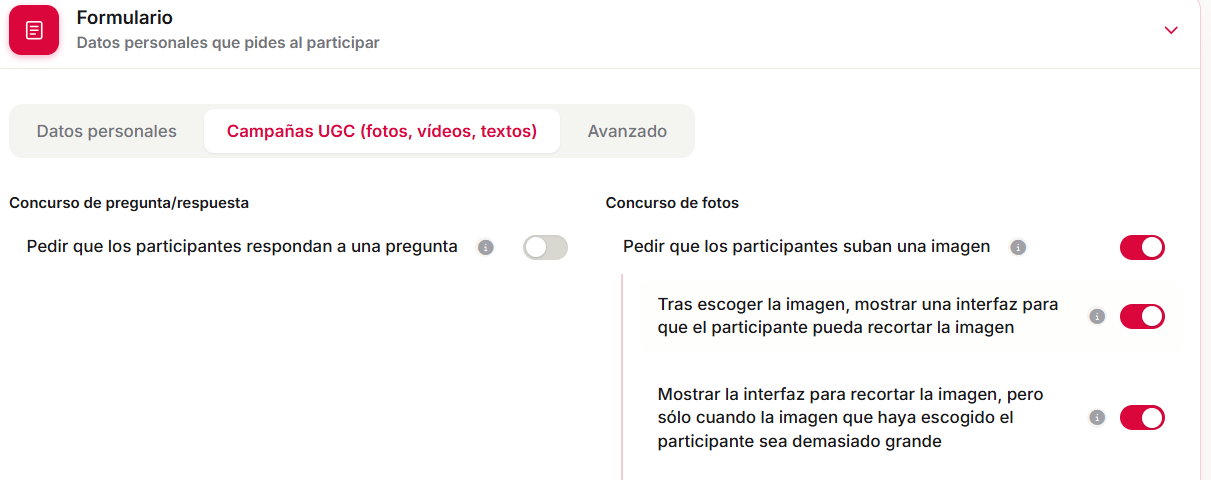Enable asking participants to answer a question
The width and height of the screenshot is (1211, 480).
pyautogui.click(x=545, y=247)
